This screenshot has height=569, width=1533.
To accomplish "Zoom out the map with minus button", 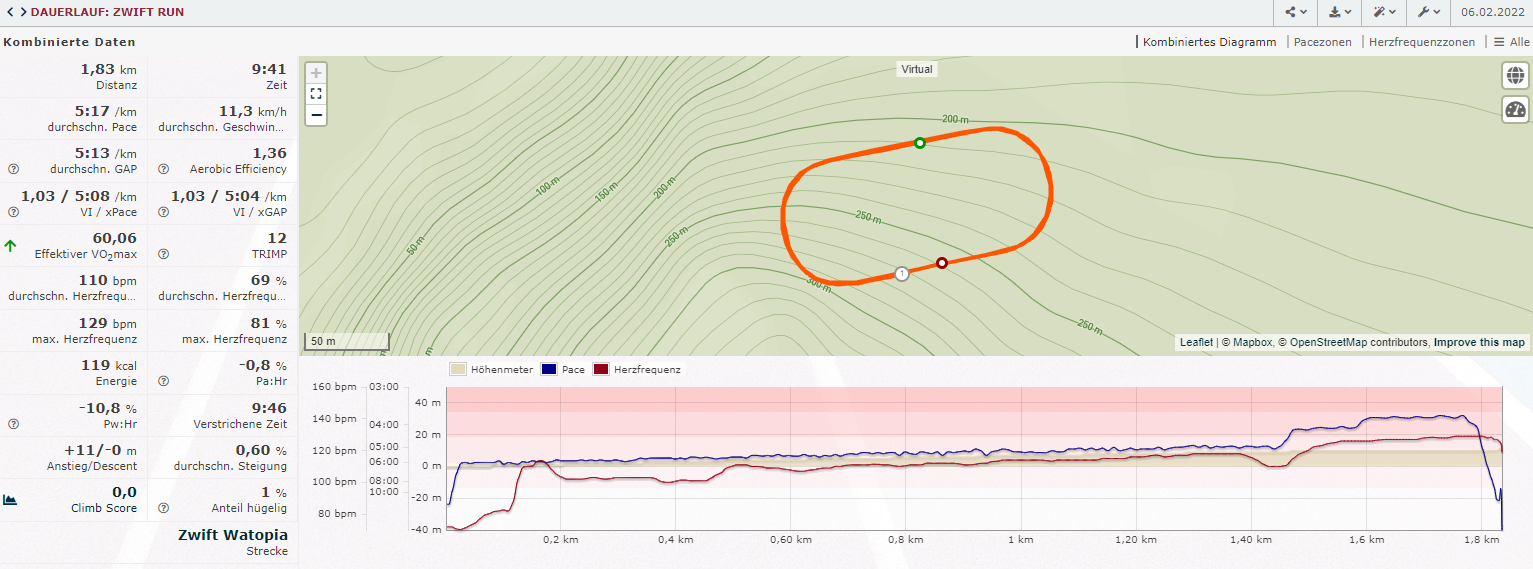I will (x=316, y=115).
